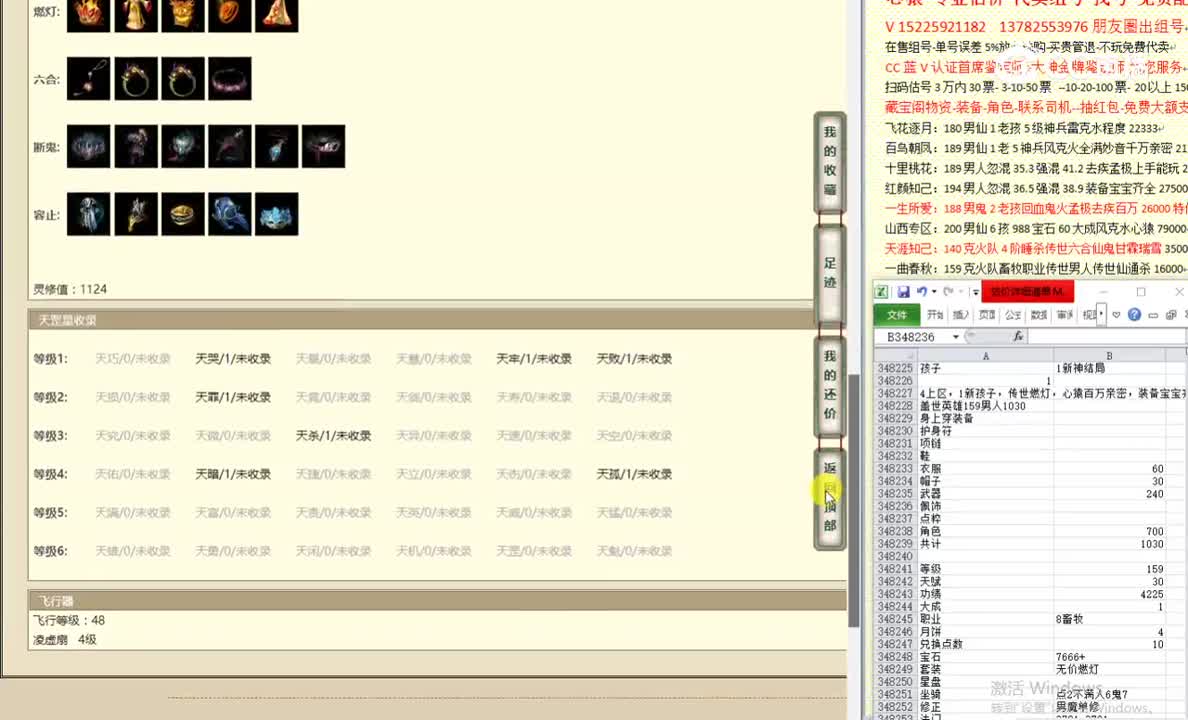Screen dimensions: 1188x720
Task: Click the mask icon at the end of 容止 row
Action: (276, 213)
